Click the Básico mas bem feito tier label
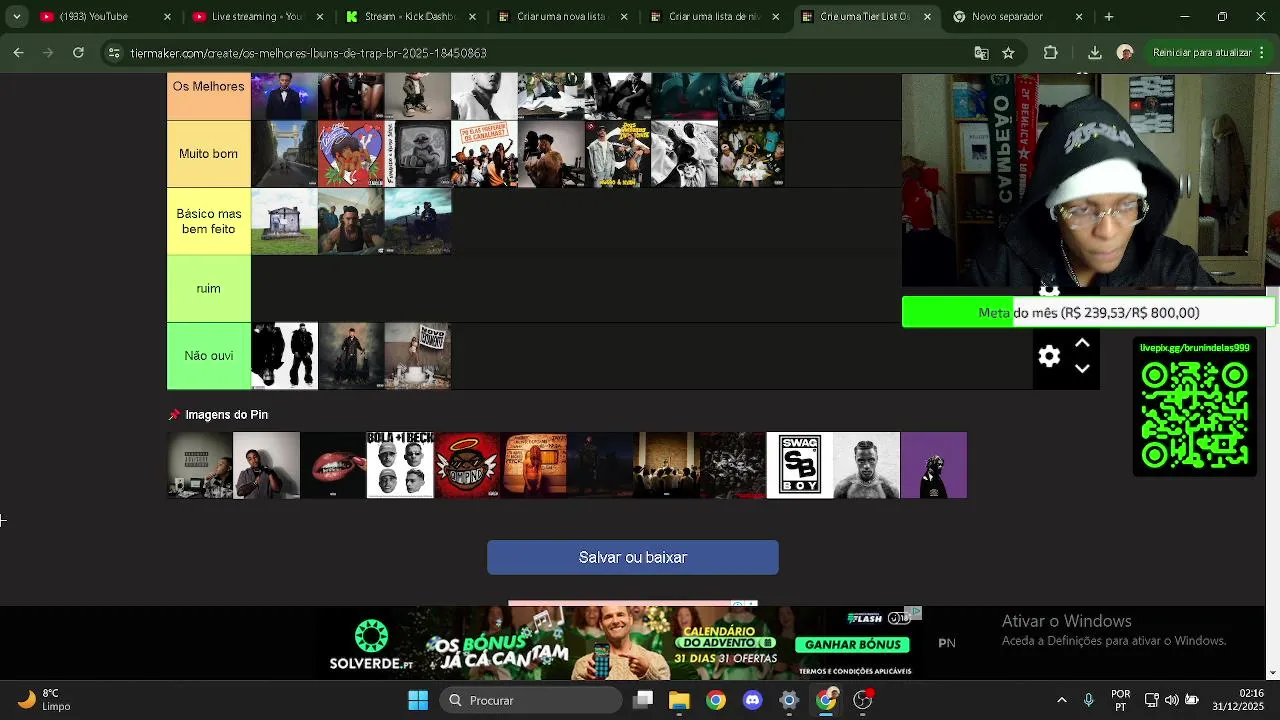The image size is (1280, 720). [x=209, y=221]
